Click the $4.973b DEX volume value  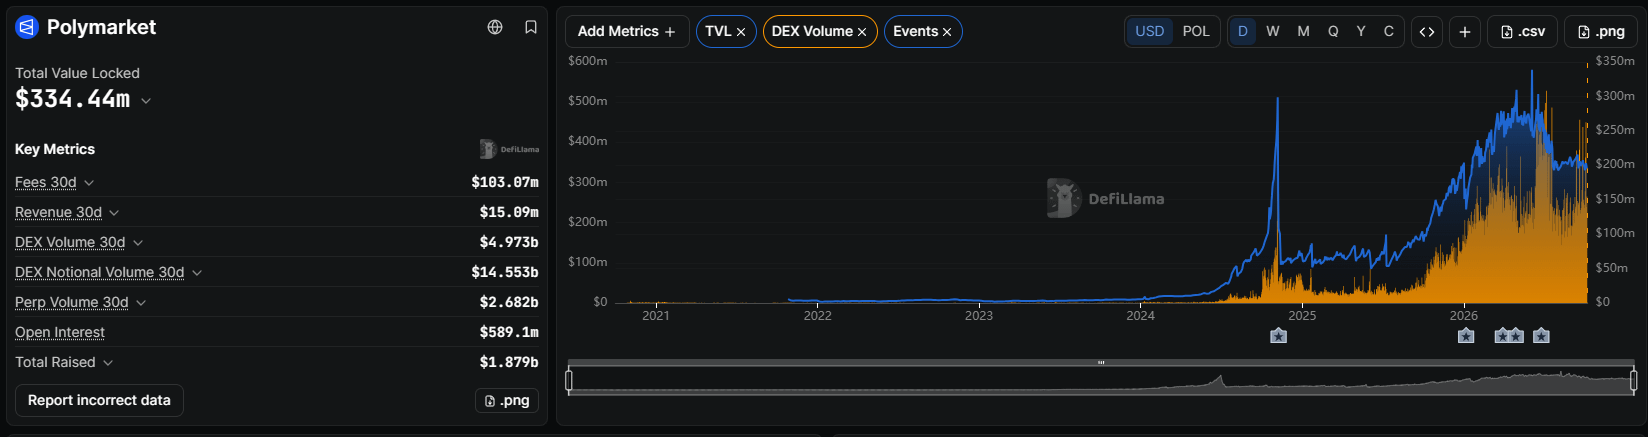pos(509,242)
